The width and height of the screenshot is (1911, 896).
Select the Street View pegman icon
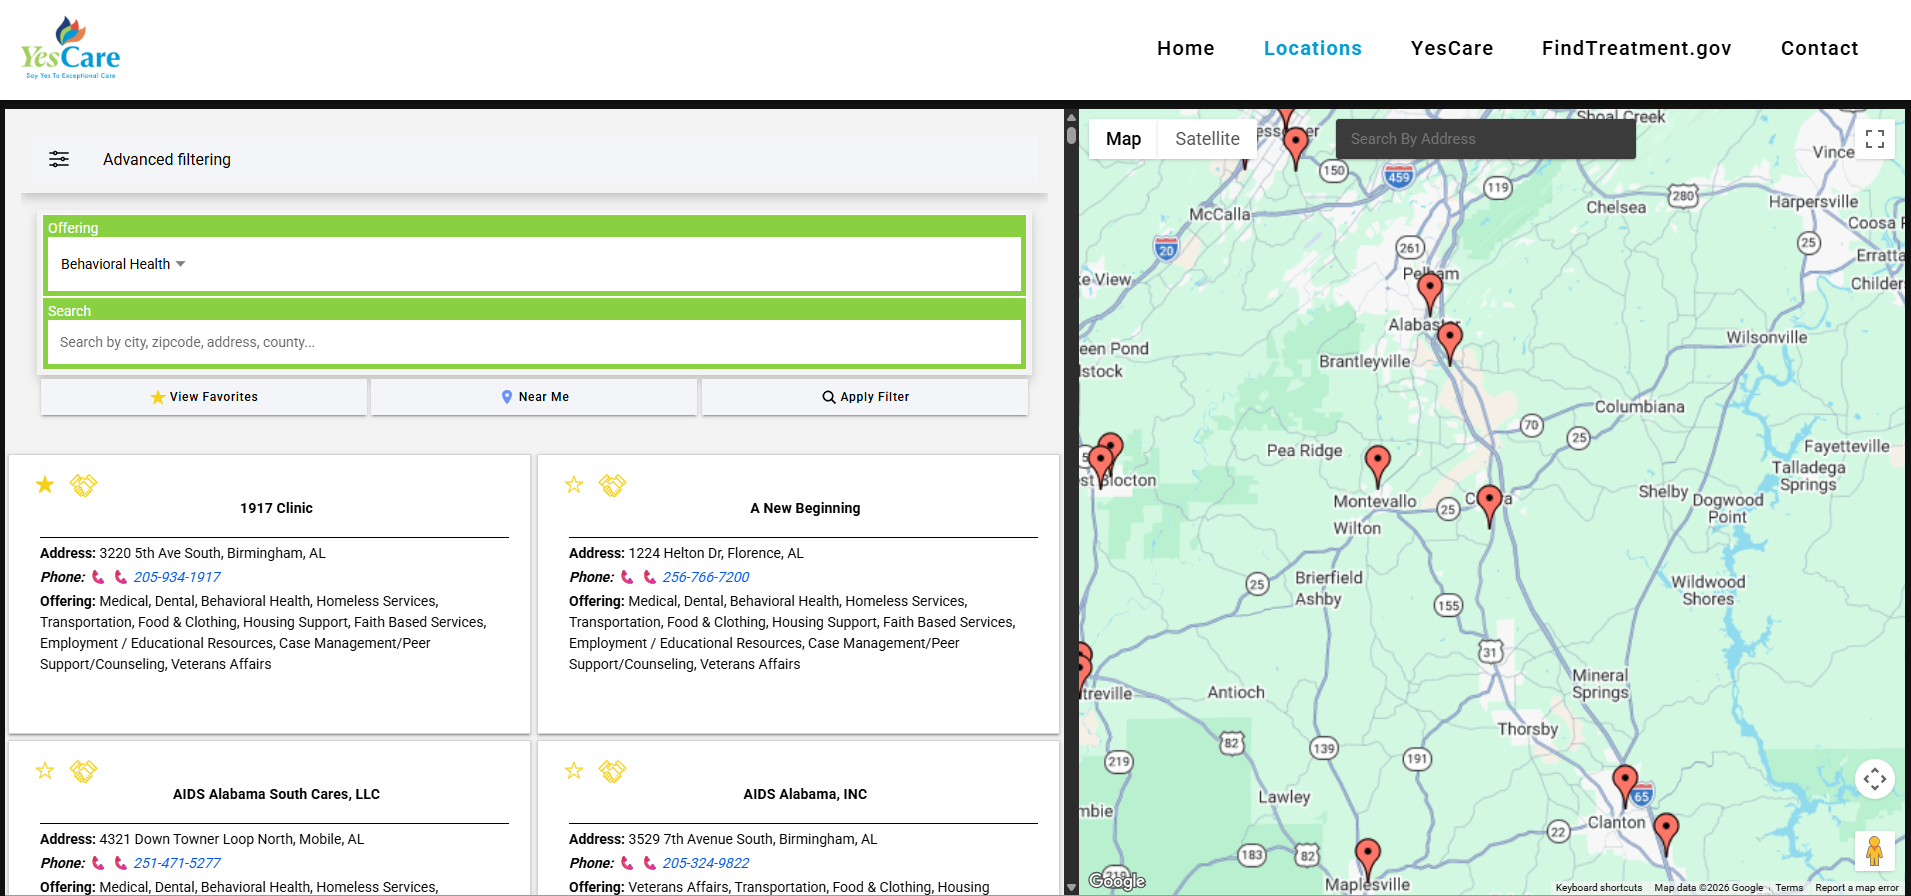click(x=1875, y=851)
